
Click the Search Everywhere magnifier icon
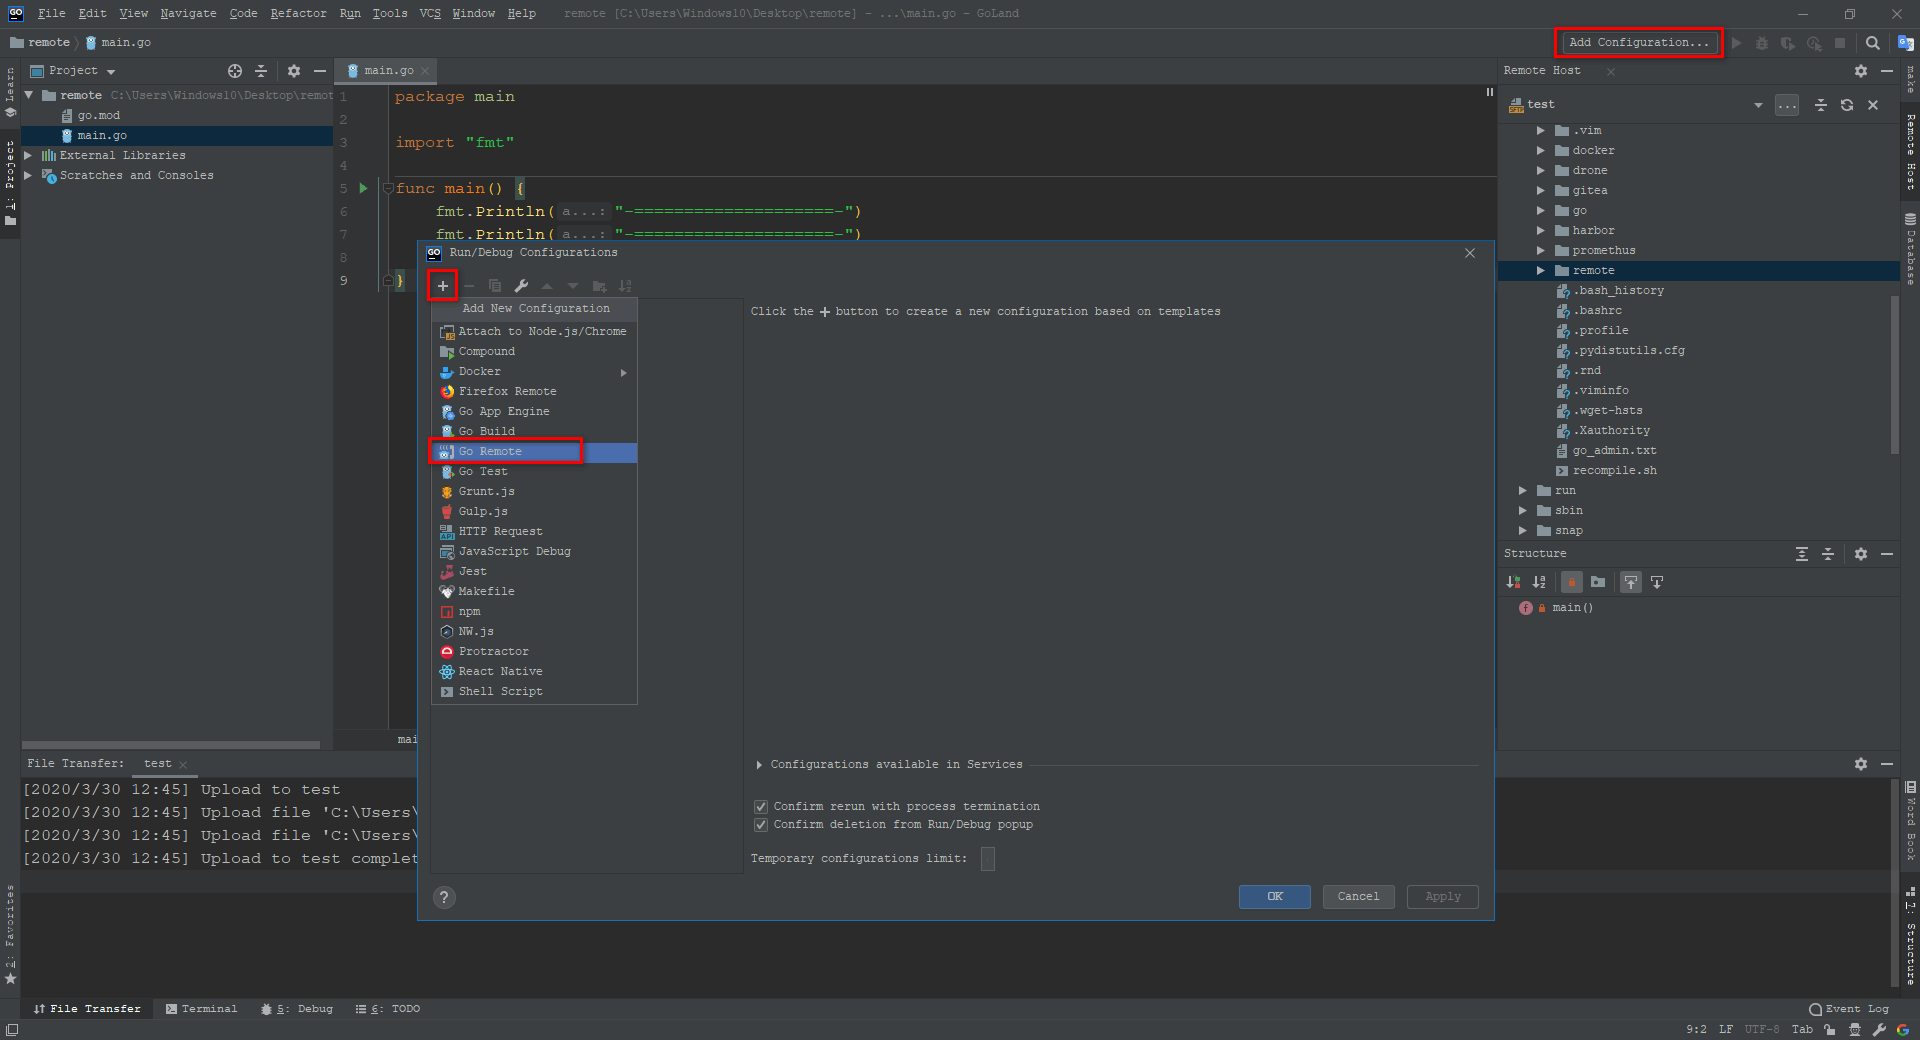1873,43
